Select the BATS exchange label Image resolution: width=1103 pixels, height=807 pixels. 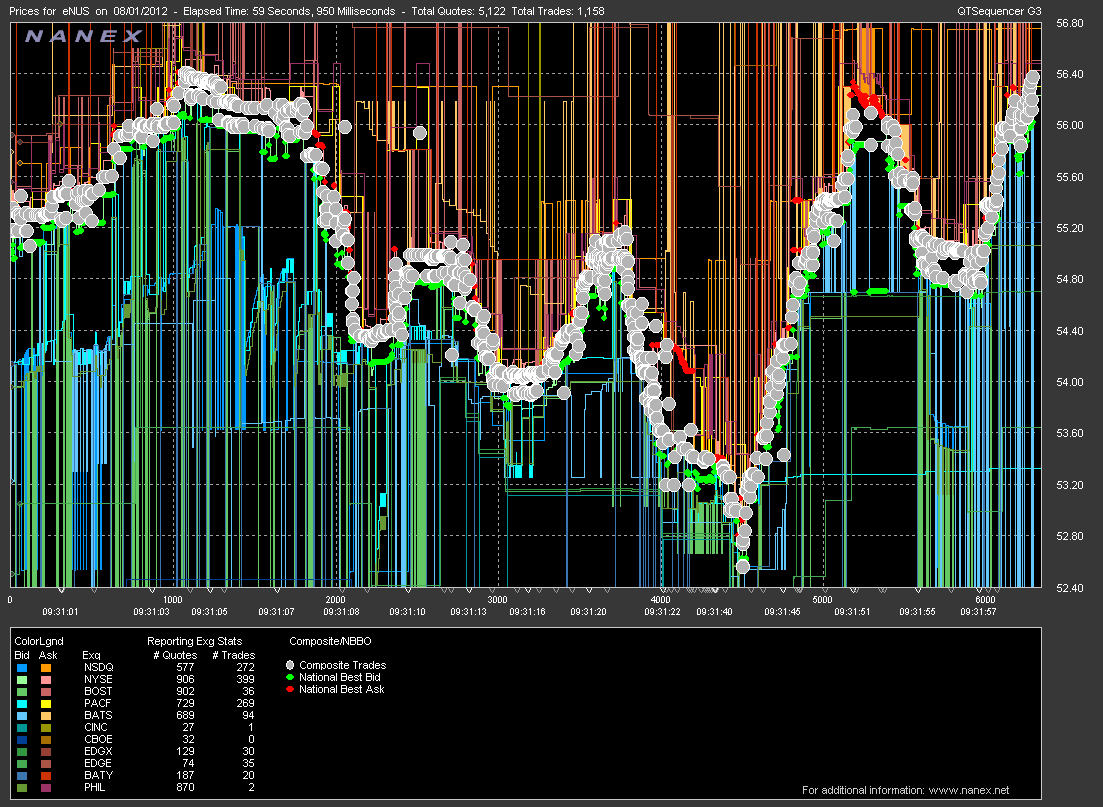pos(98,715)
